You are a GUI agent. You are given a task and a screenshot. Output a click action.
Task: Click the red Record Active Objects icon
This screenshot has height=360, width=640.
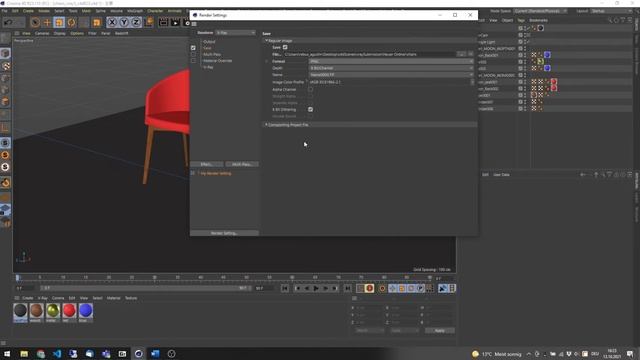click(x=369, y=288)
